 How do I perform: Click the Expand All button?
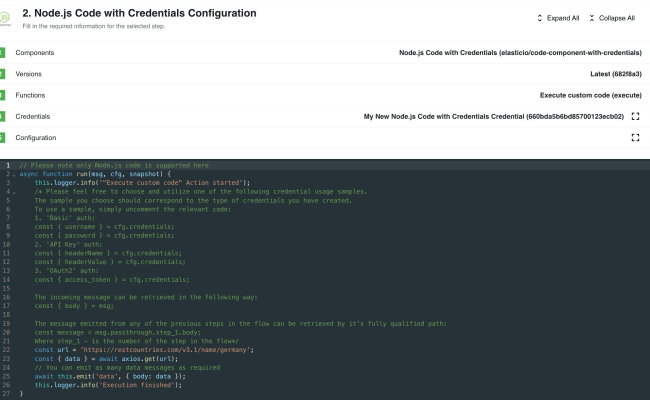[558, 18]
